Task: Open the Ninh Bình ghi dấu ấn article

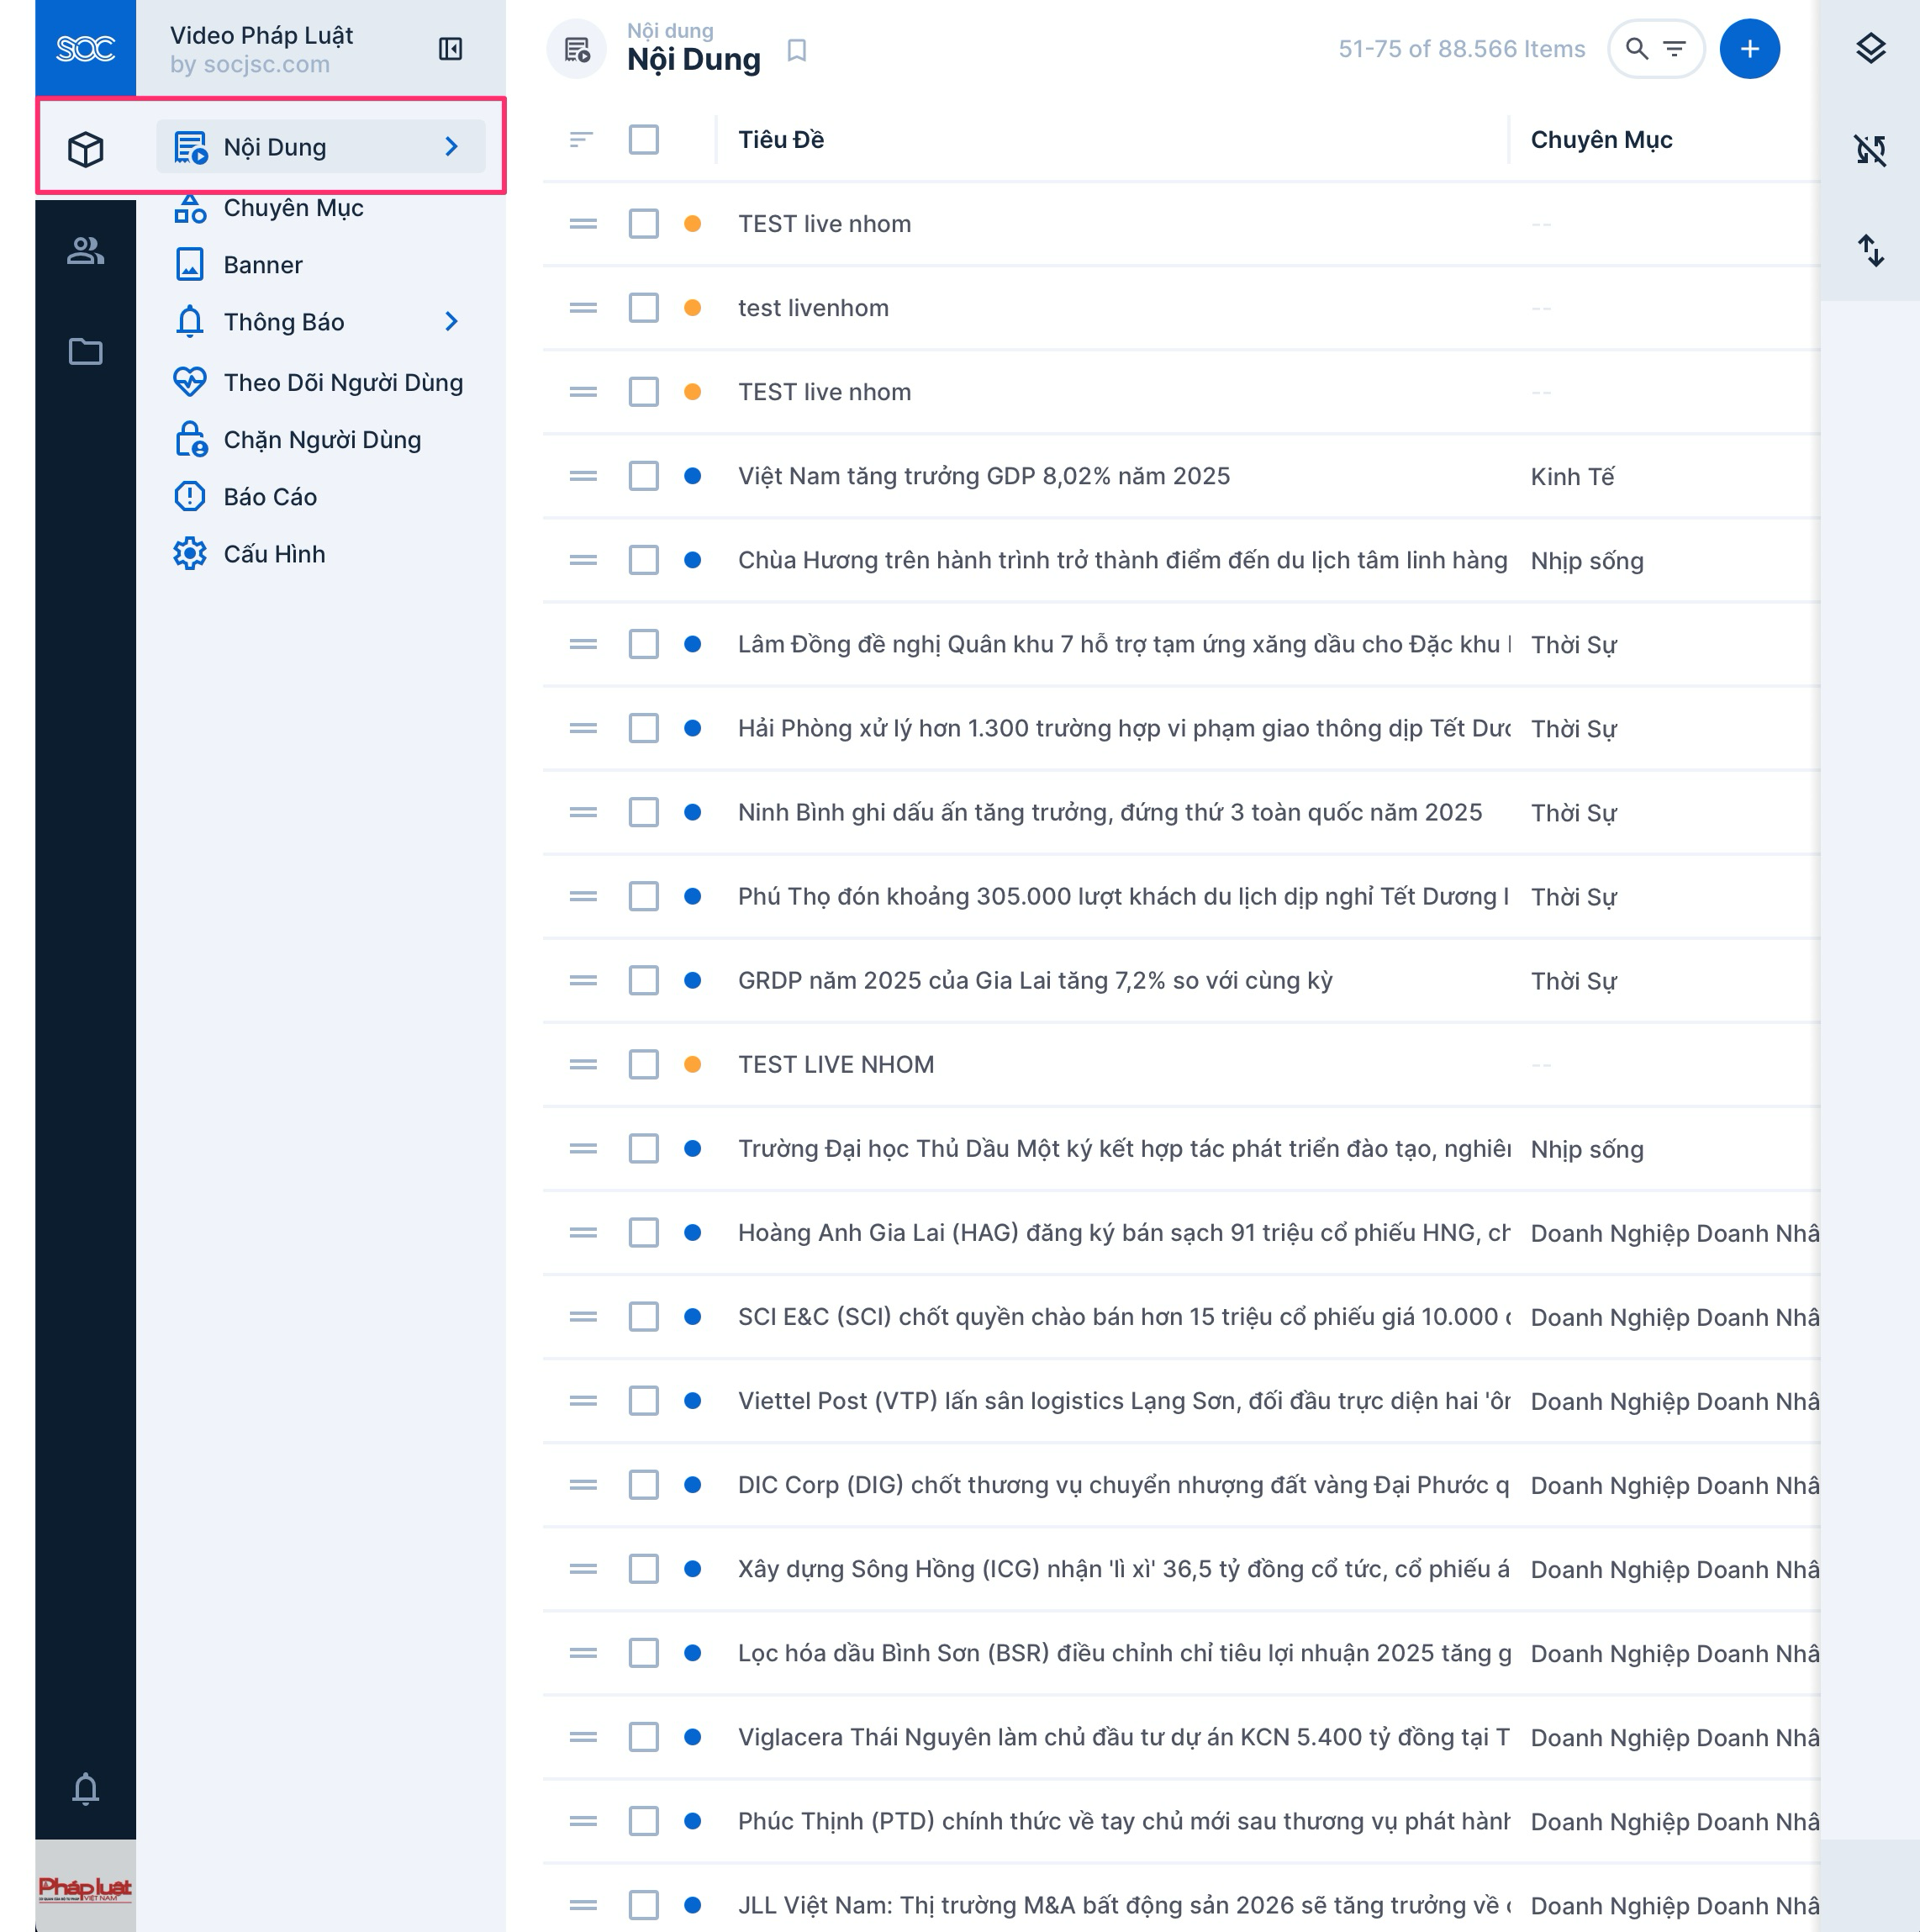Action: pos(1109,812)
